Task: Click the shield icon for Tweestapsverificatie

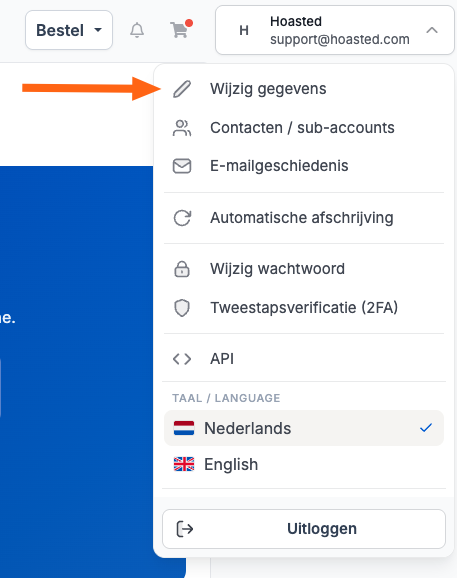Action: [182, 308]
